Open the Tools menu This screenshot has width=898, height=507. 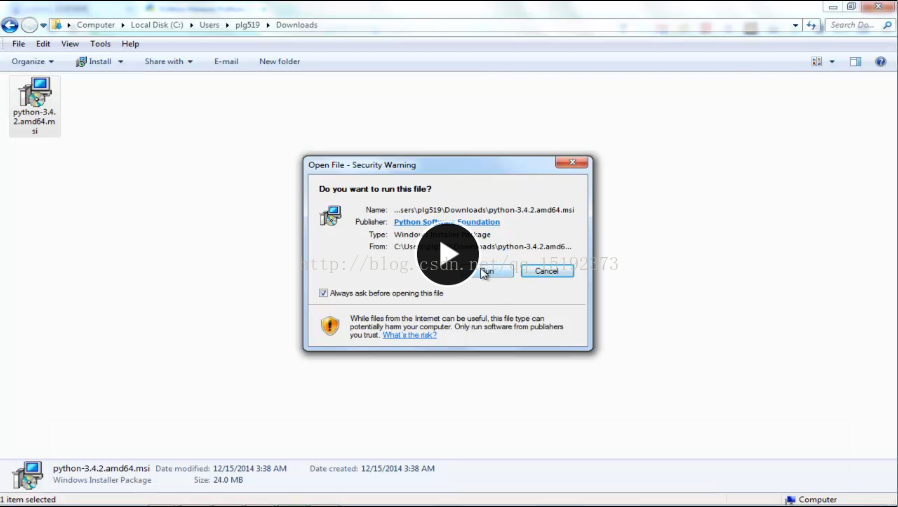click(x=100, y=44)
